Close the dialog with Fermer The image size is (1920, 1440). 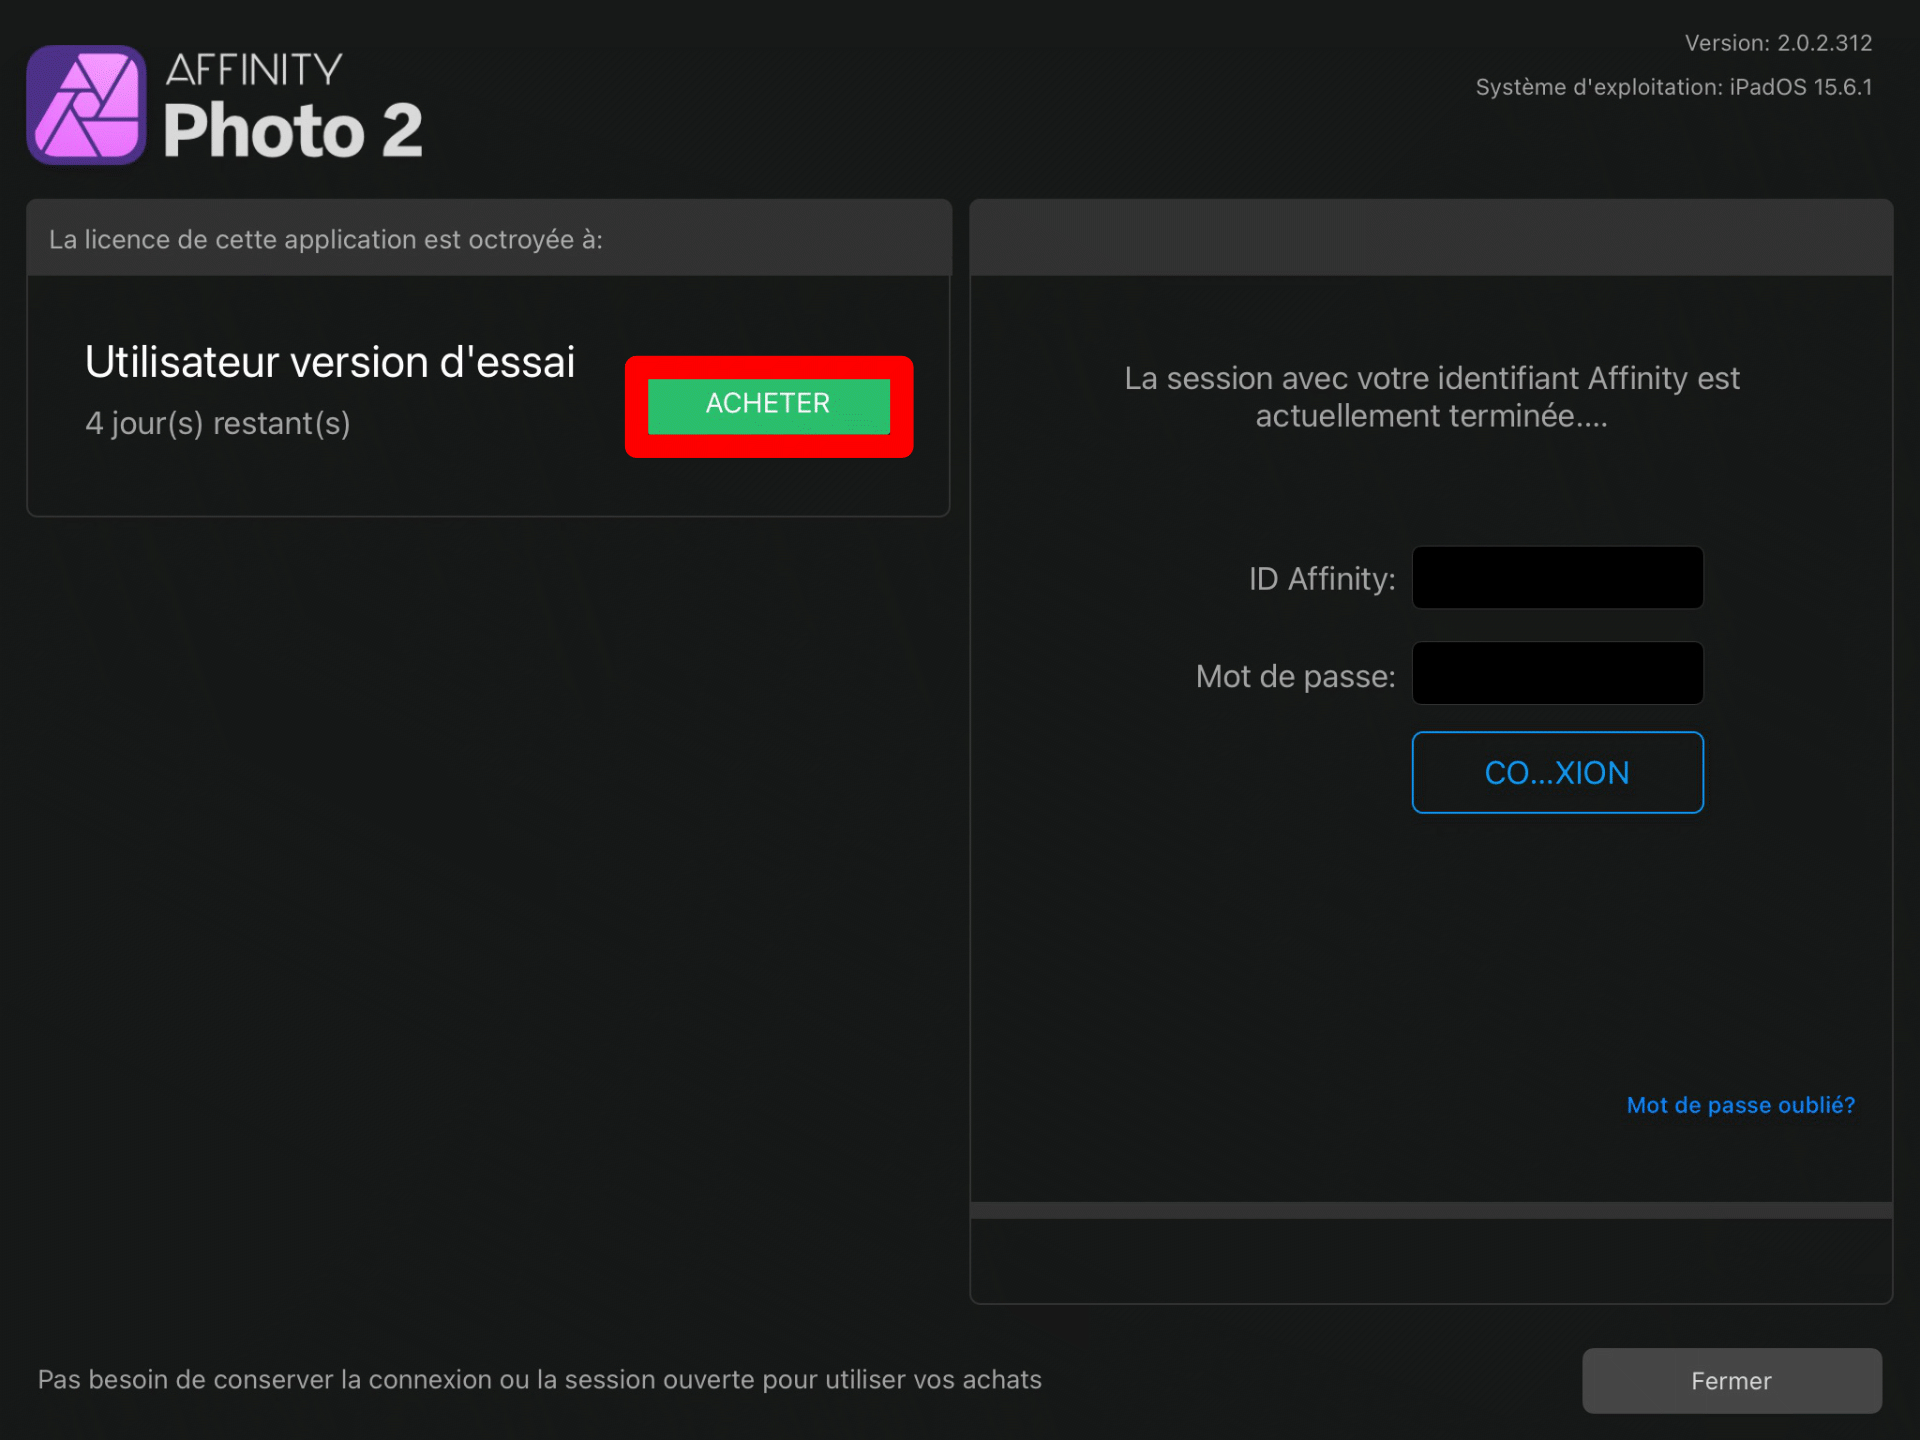click(x=1731, y=1381)
